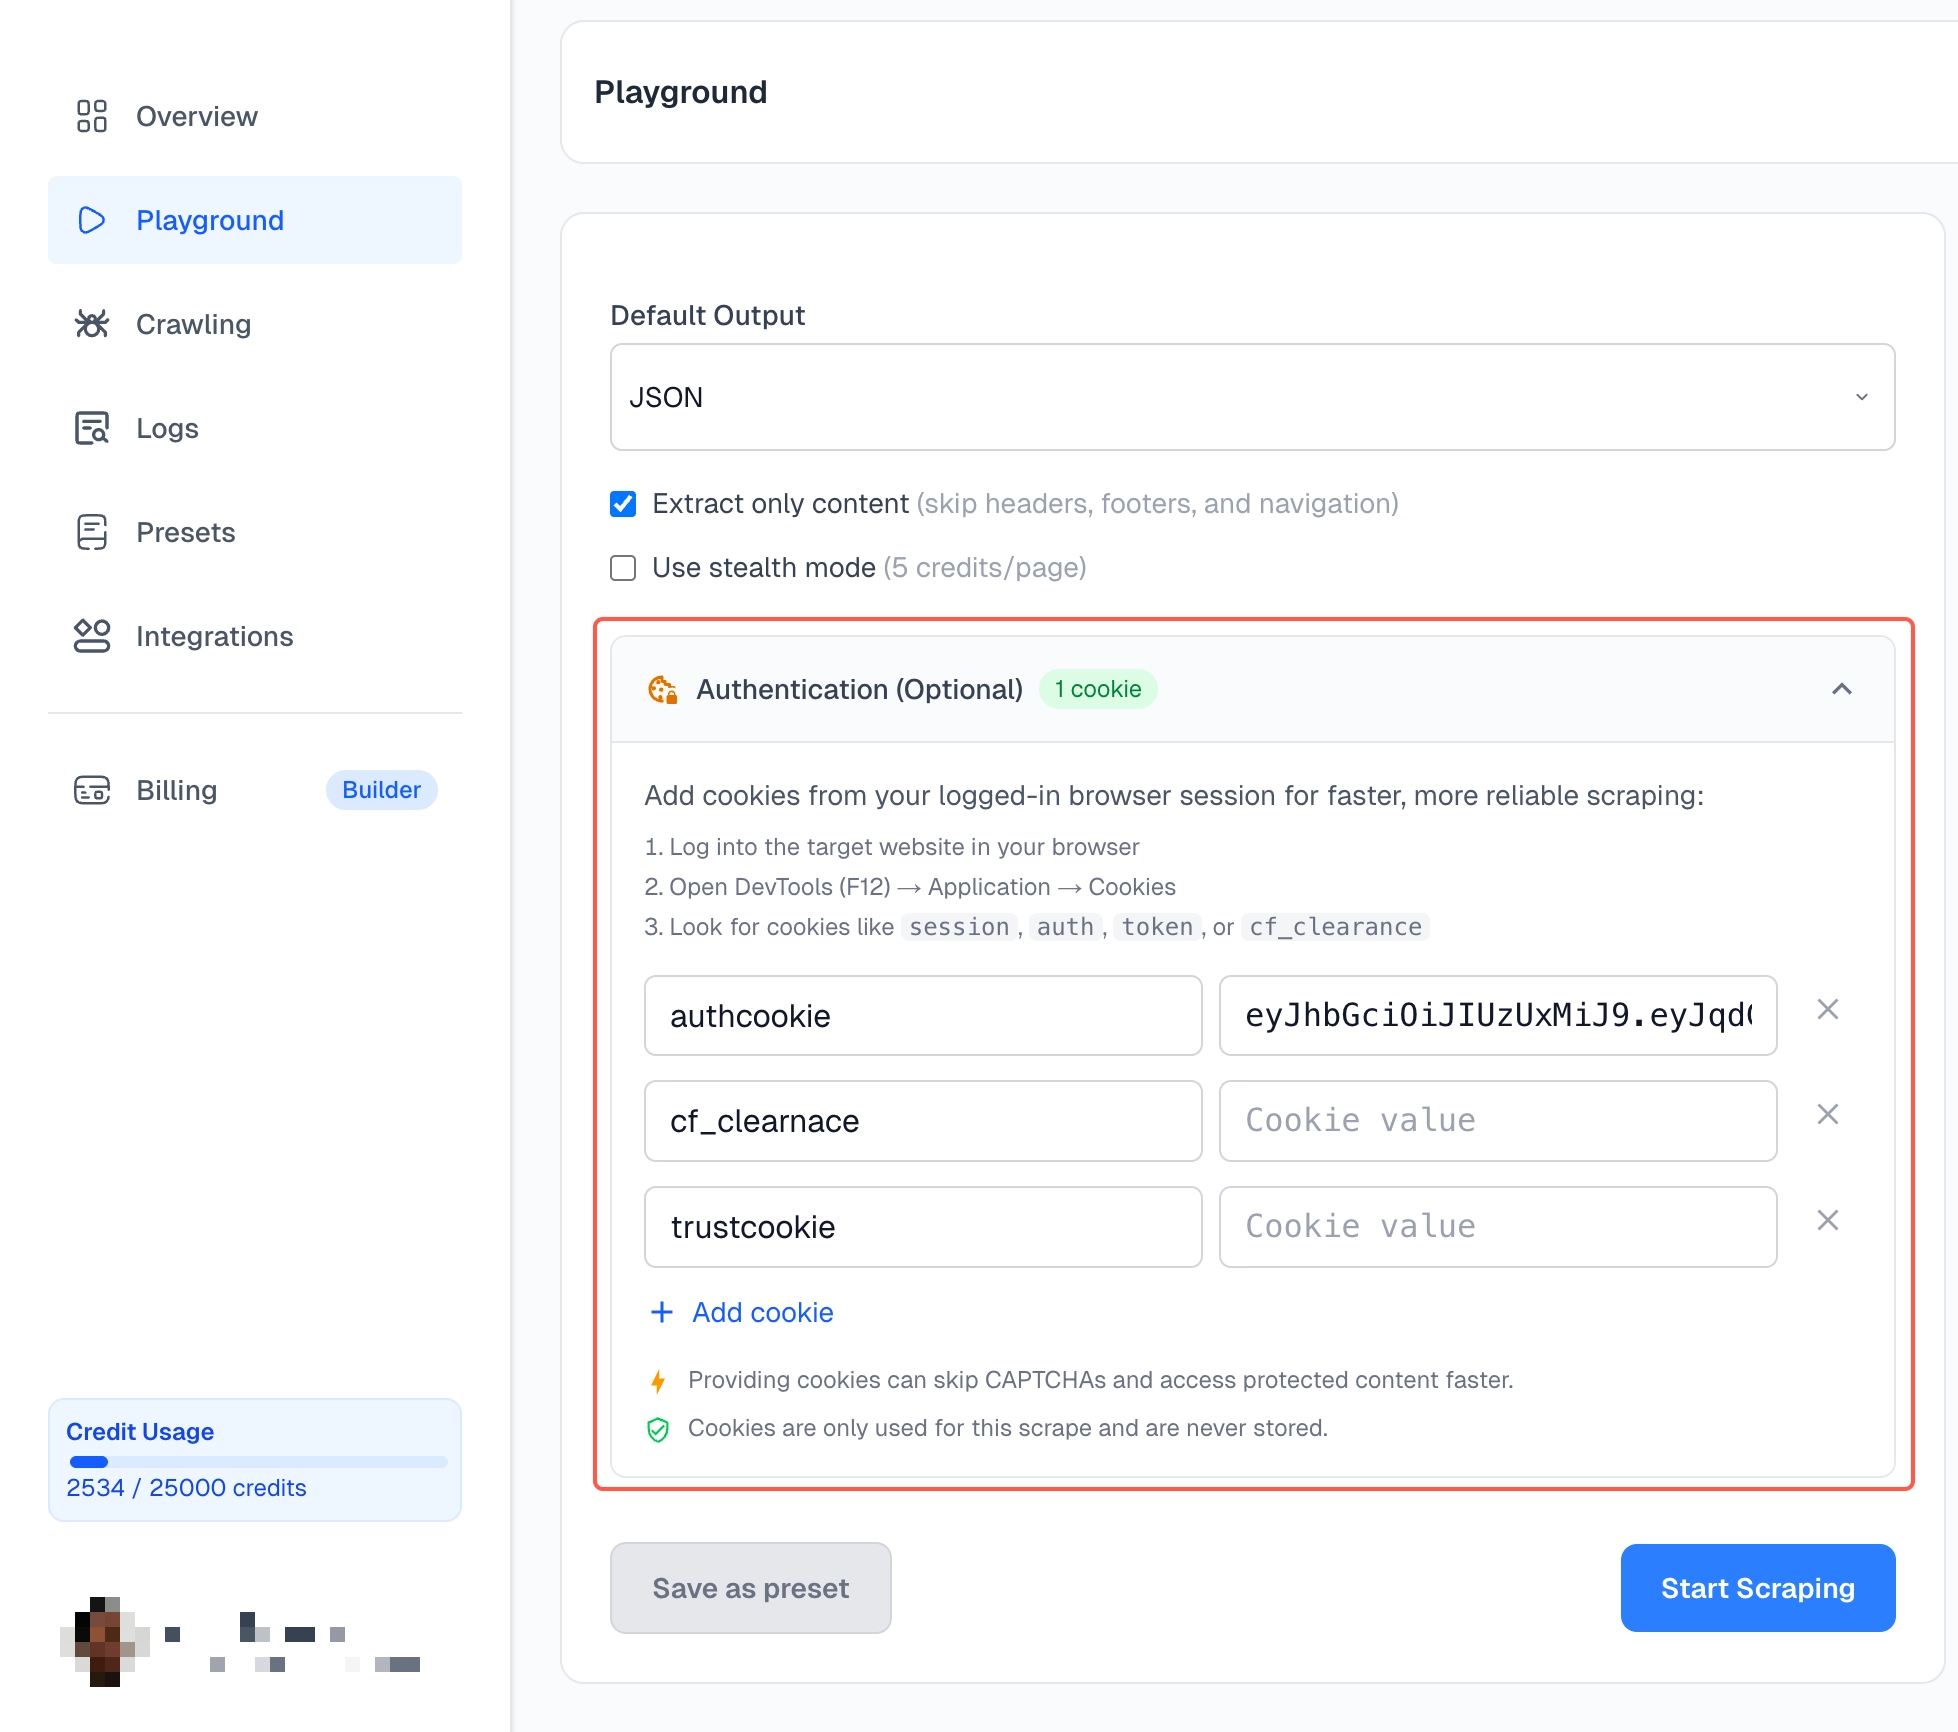The height and width of the screenshot is (1732, 1958).
Task: Open the Billing Builder badge
Action: (381, 790)
